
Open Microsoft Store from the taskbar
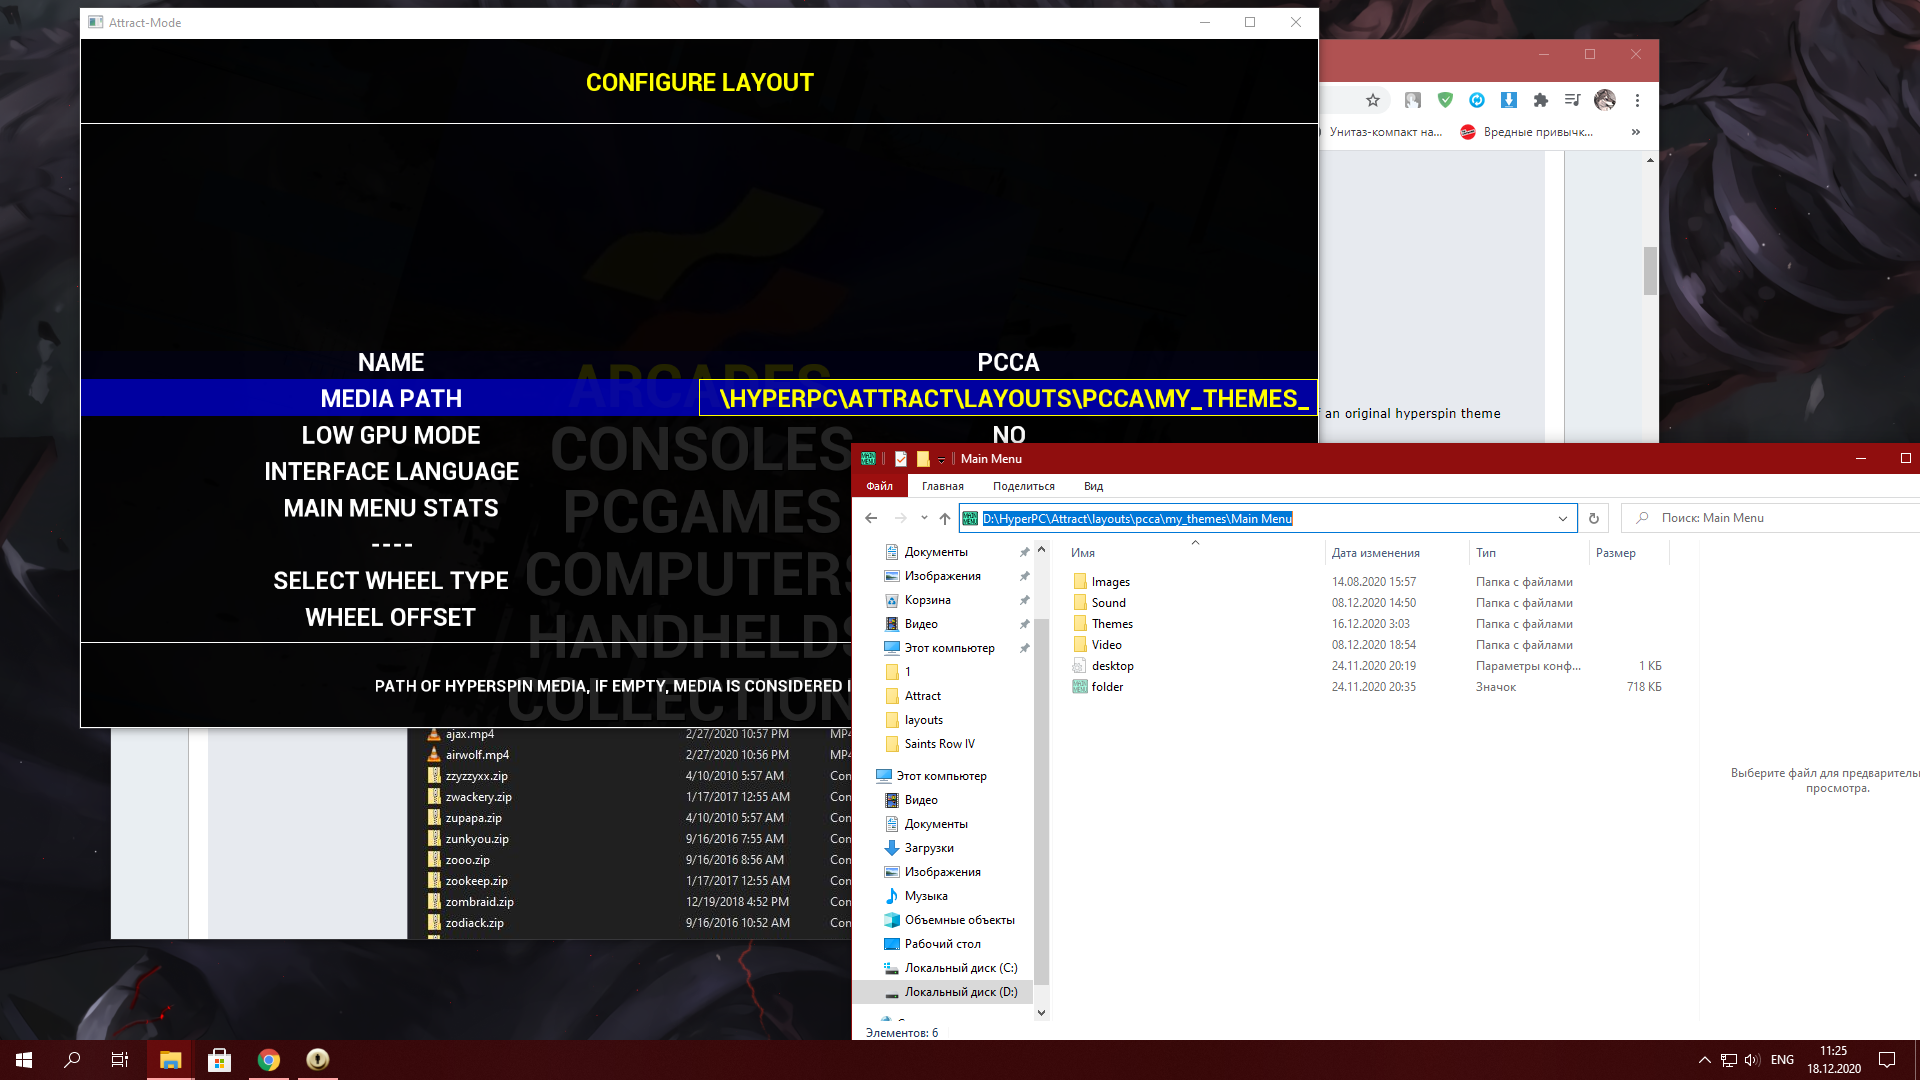[x=219, y=1060]
